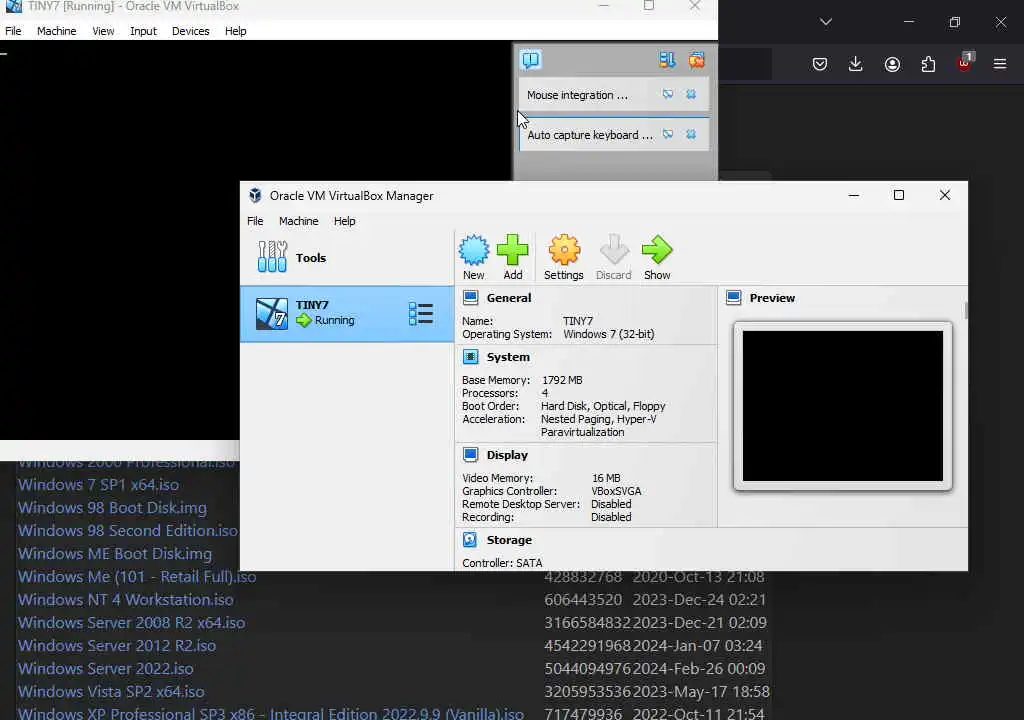1024x720 pixels.
Task: Click the Boot Order value text
Action: [603, 406]
